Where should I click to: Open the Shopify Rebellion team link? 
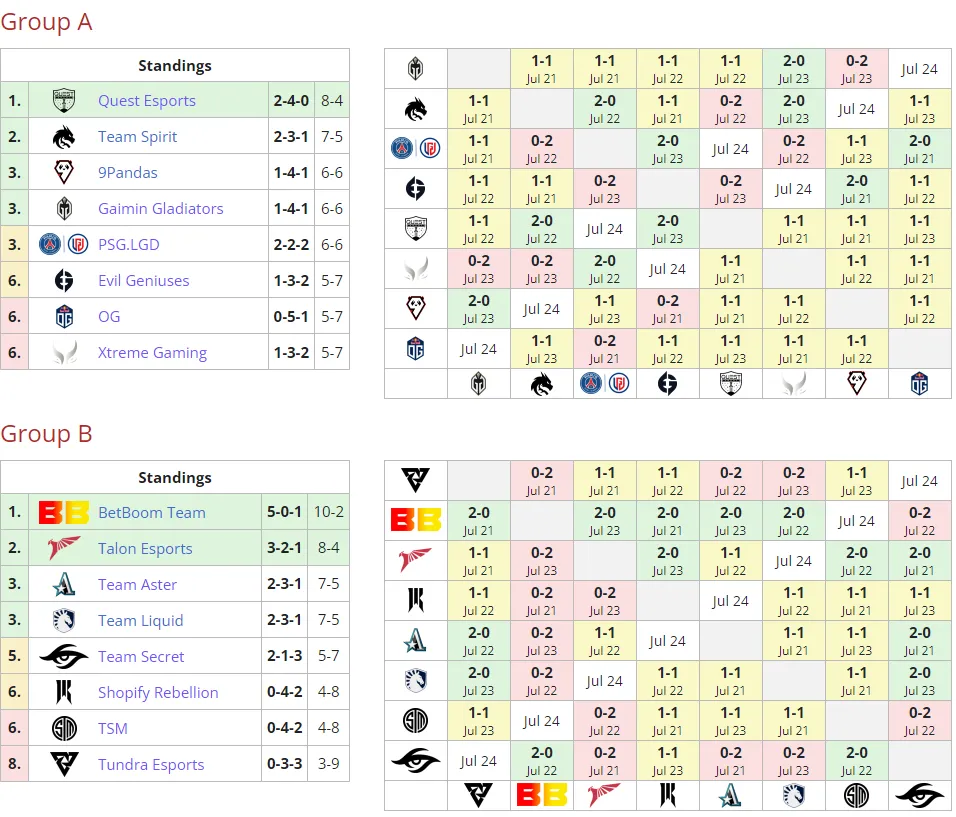point(158,693)
